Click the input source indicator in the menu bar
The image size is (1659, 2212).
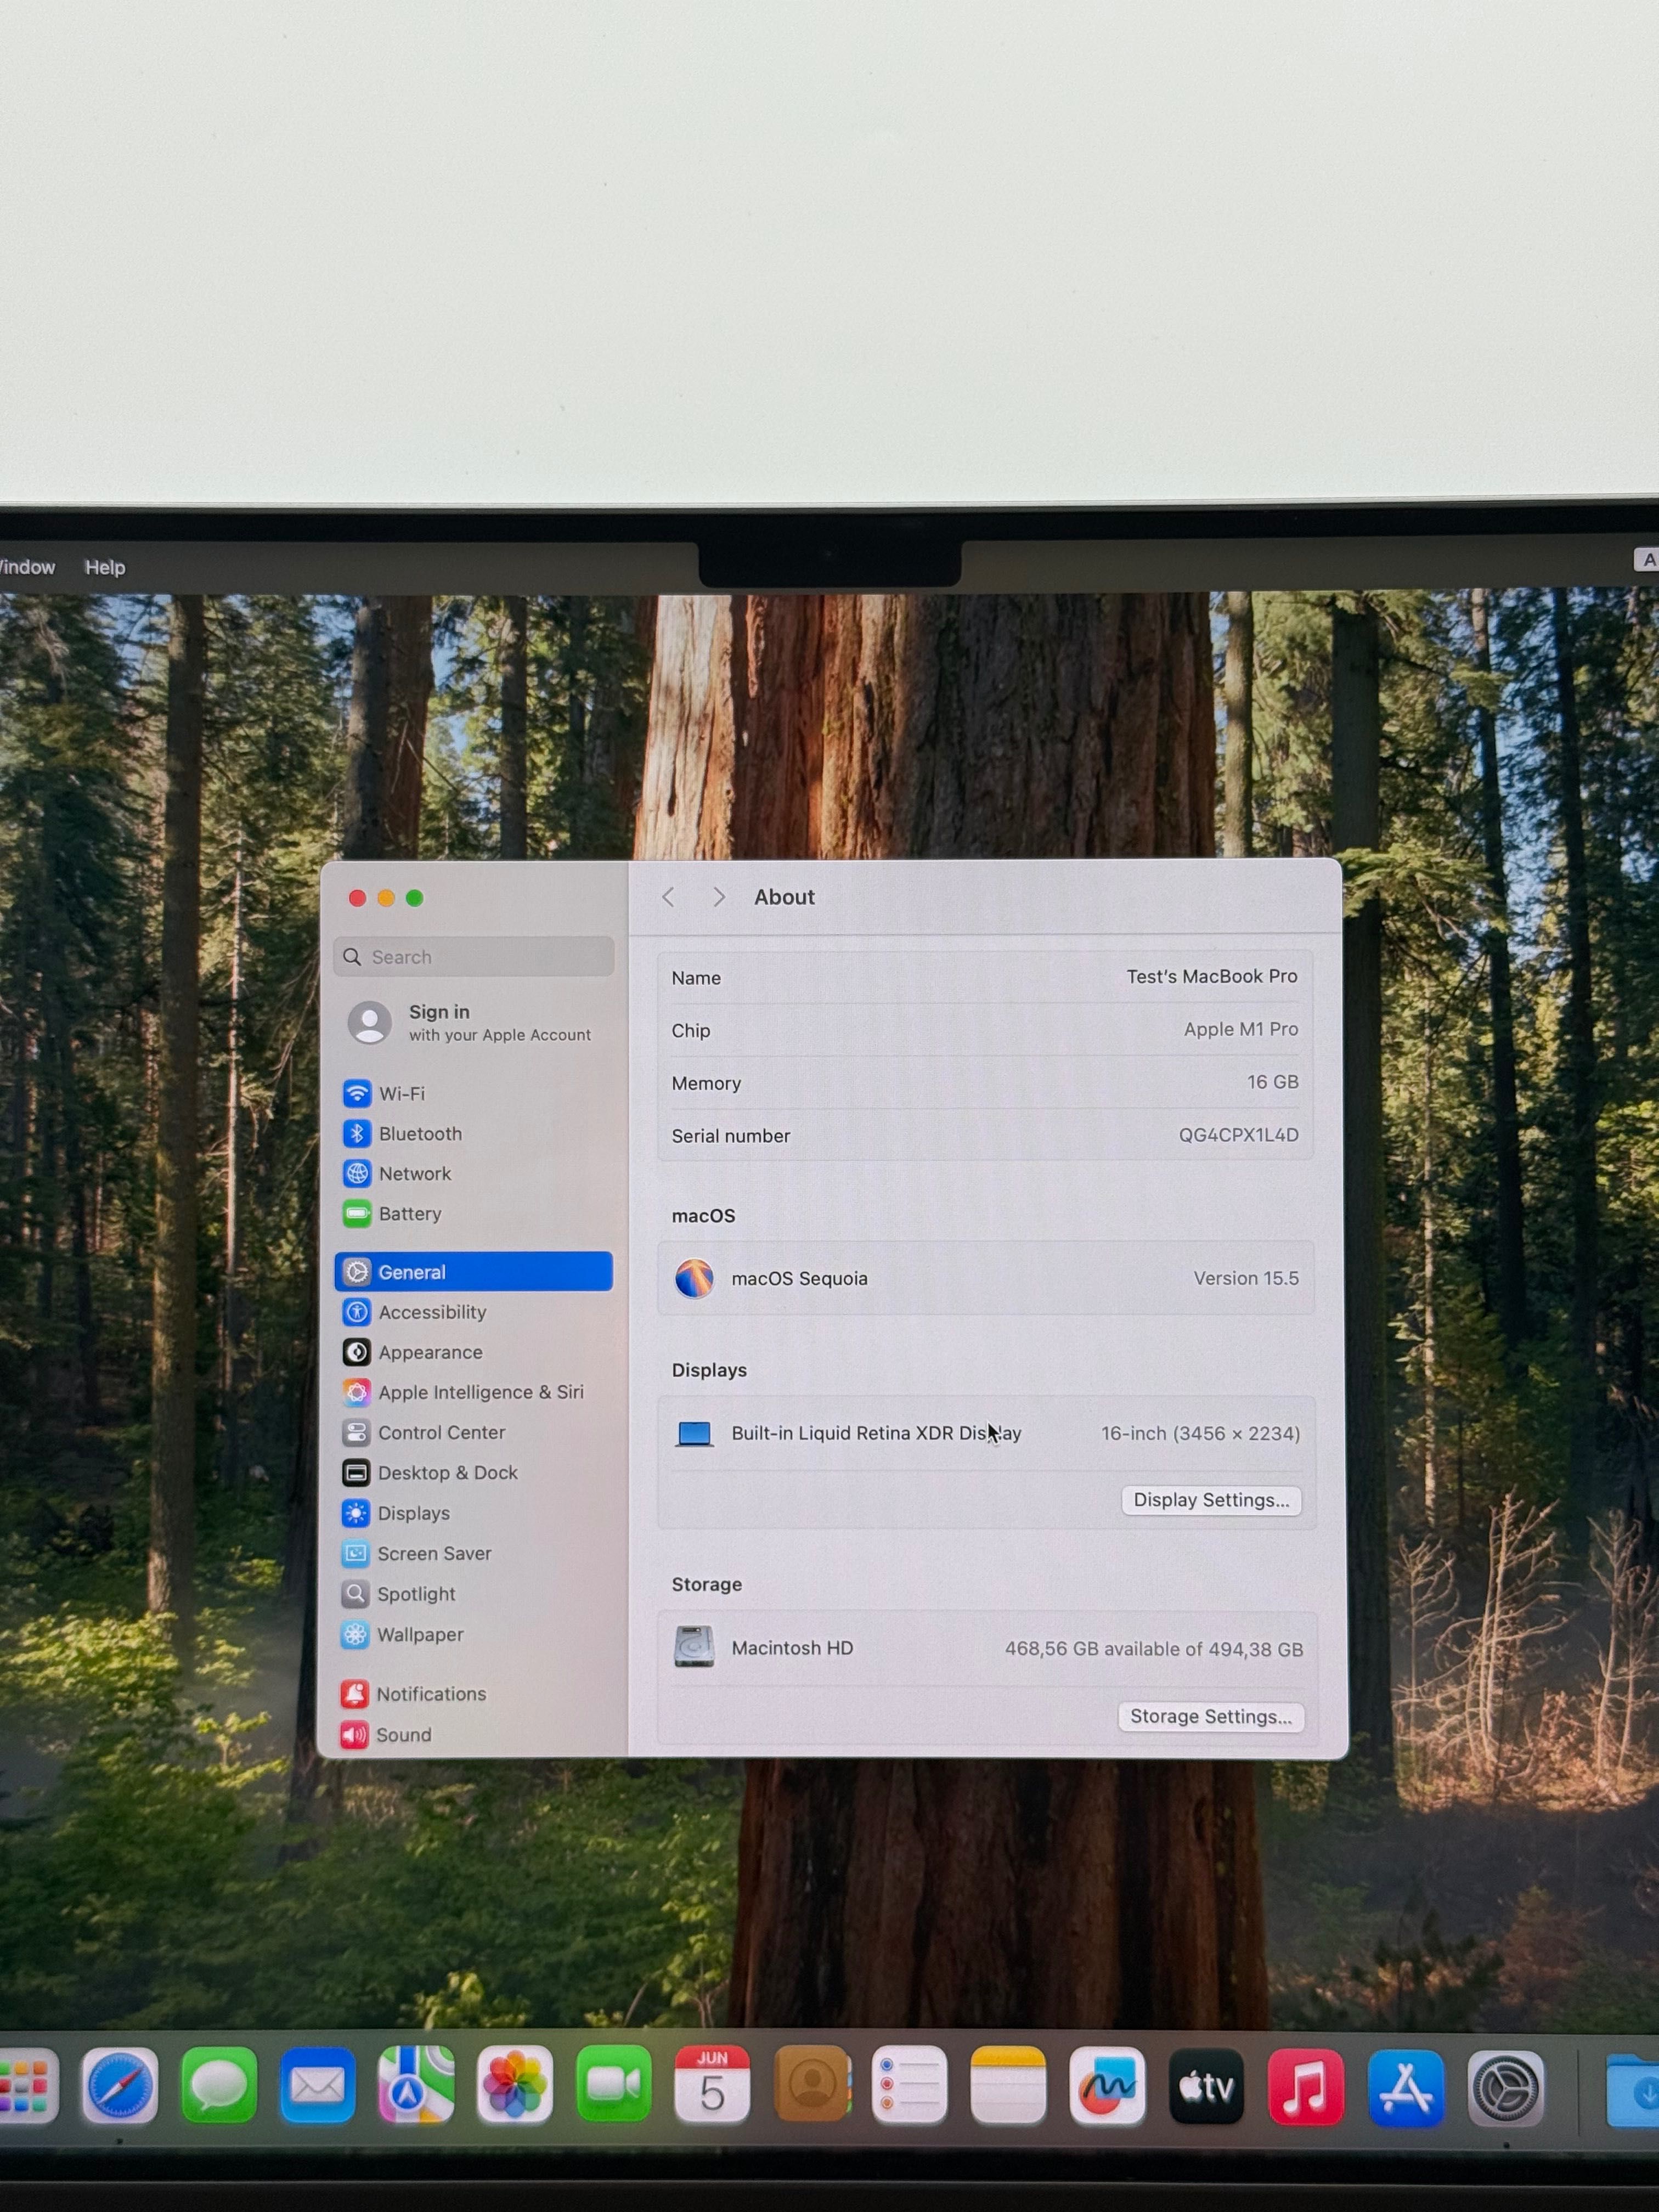(1647, 560)
